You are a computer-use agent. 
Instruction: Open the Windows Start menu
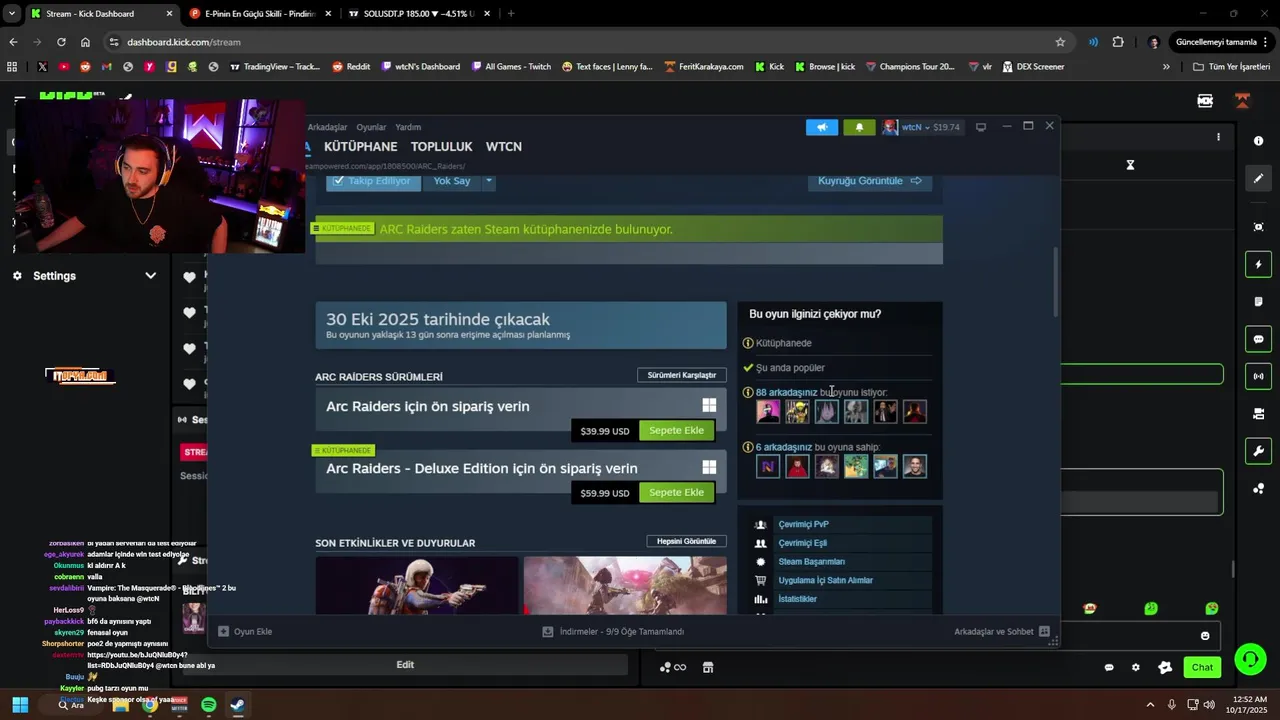click(20, 705)
